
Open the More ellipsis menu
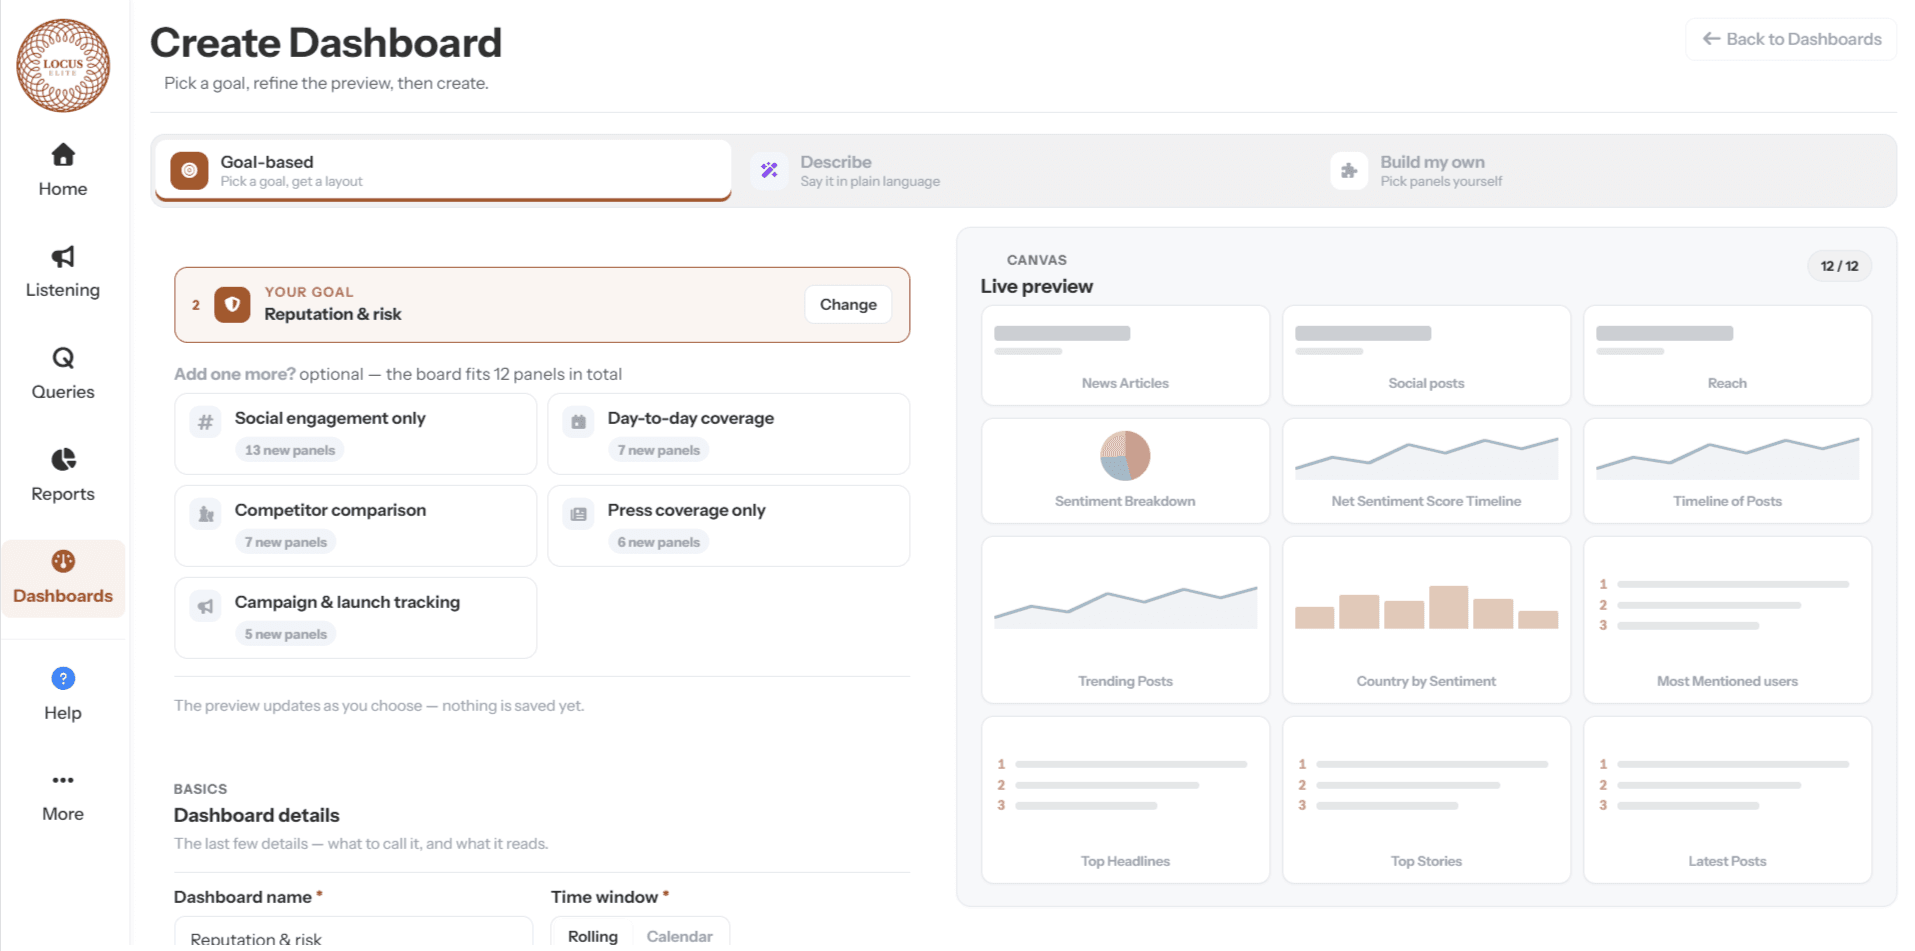point(63,780)
